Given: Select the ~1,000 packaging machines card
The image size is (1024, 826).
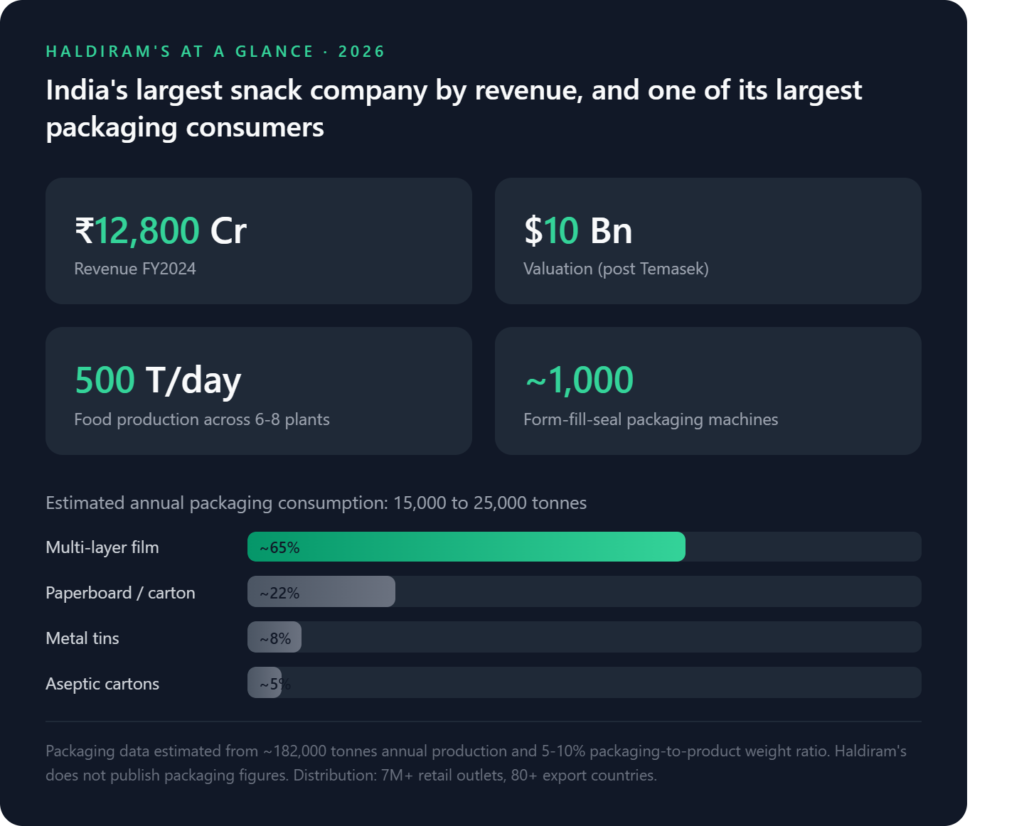Looking at the screenshot, I should [708, 391].
